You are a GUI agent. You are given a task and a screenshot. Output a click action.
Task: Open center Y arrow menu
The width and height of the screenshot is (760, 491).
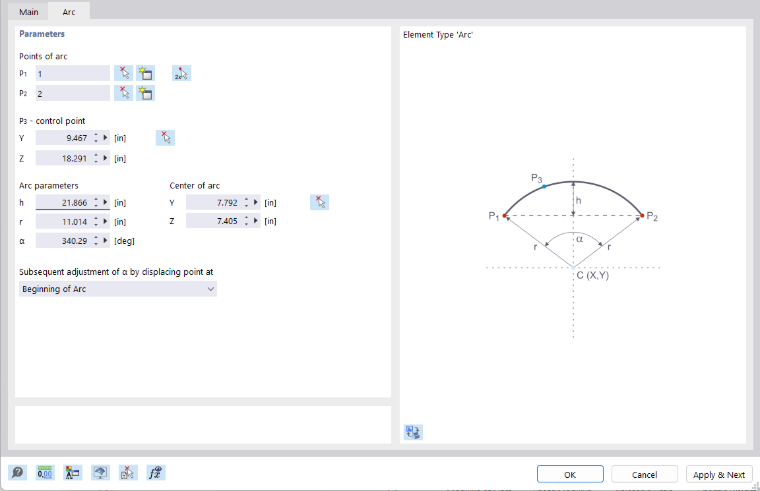255,203
